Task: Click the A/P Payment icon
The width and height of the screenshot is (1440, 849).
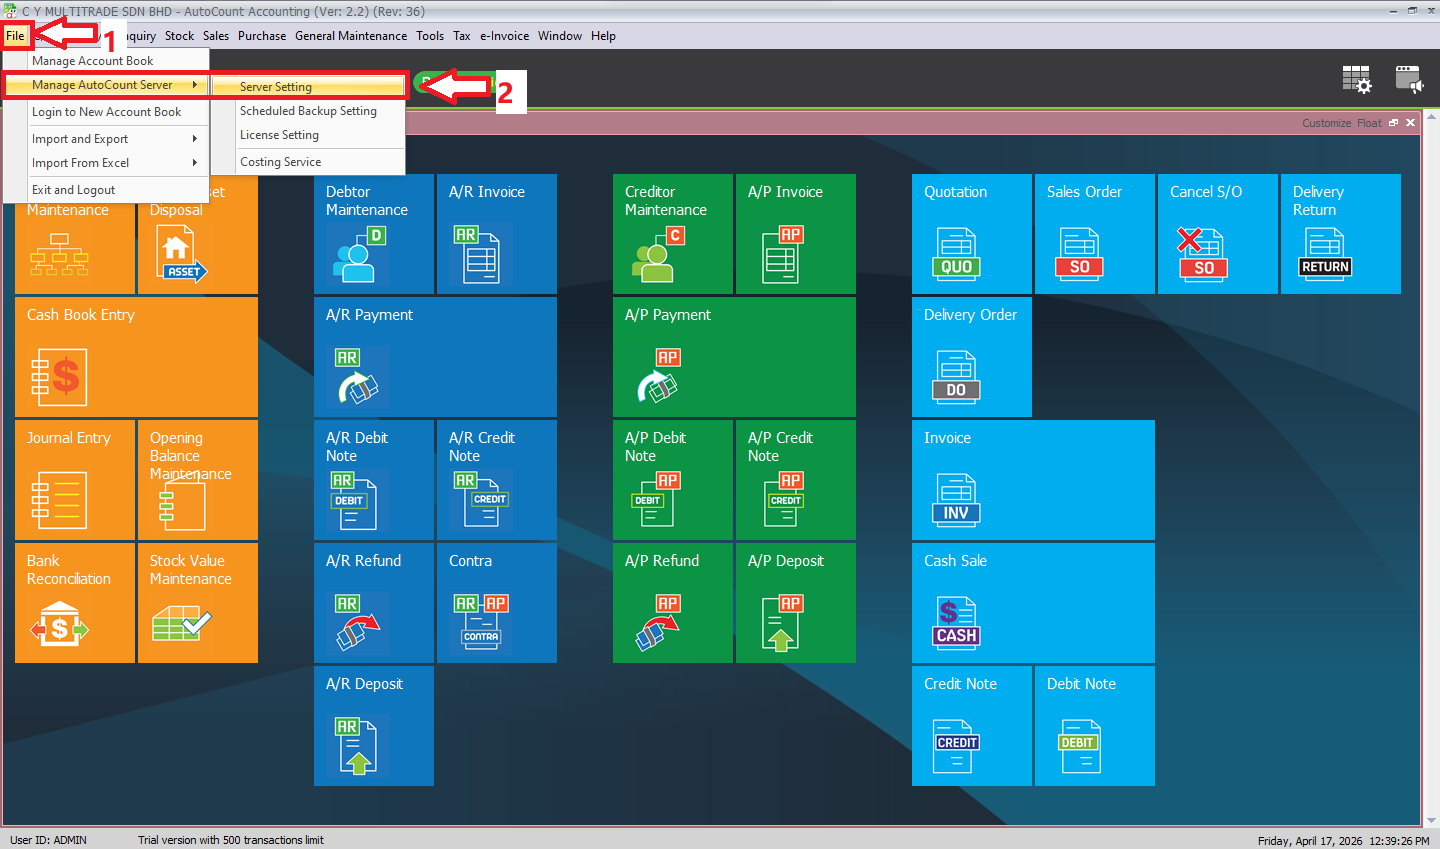Action: click(x=657, y=377)
